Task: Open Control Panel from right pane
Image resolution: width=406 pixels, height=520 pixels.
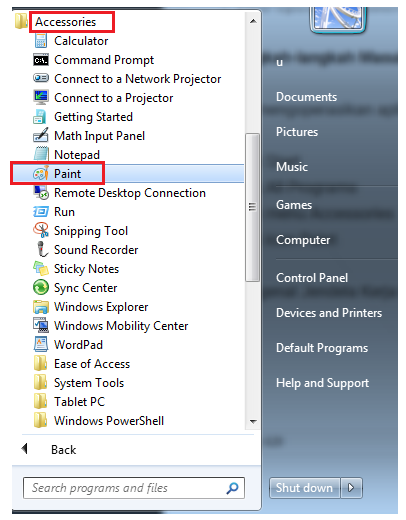Action: click(x=312, y=278)
